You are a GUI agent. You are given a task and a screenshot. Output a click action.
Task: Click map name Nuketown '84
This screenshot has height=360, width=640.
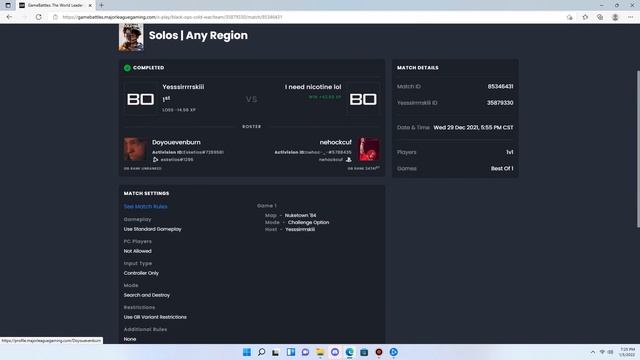tap(300, 216)
